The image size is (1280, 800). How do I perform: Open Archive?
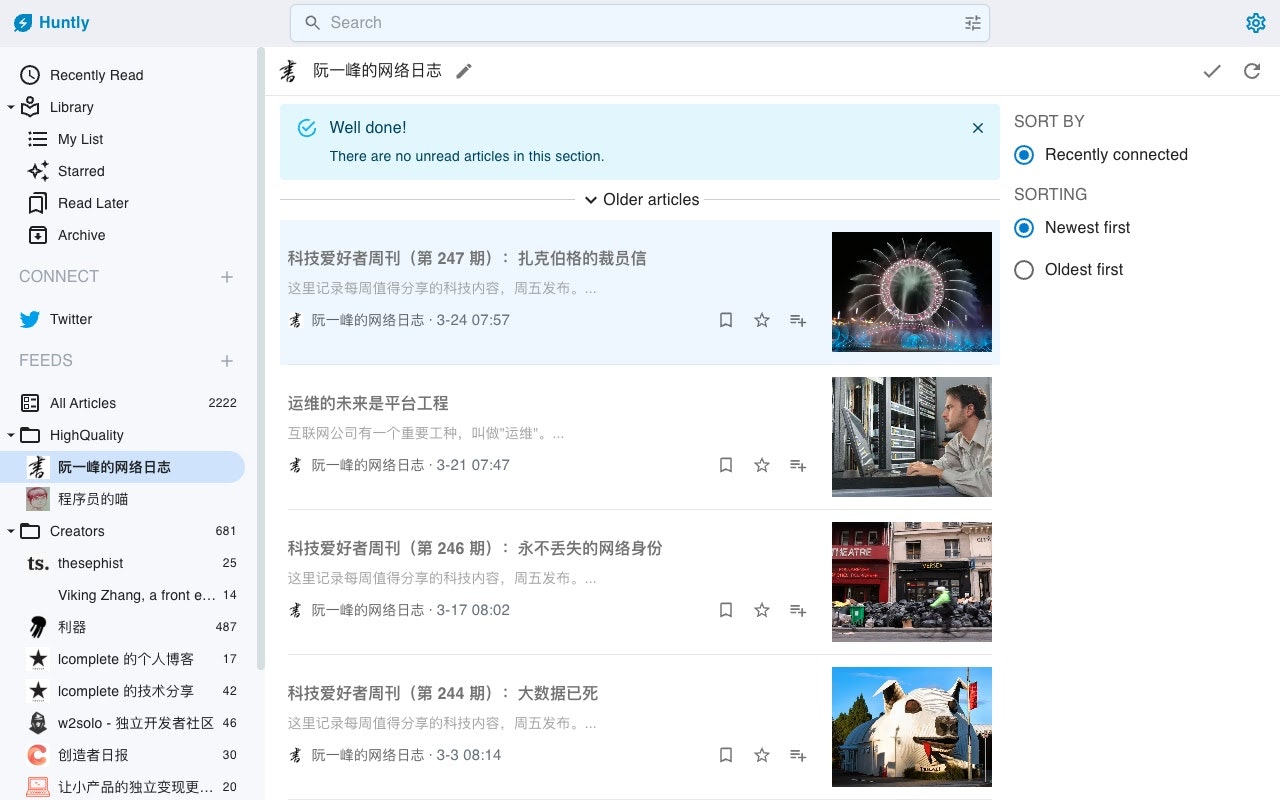[124, 235]
